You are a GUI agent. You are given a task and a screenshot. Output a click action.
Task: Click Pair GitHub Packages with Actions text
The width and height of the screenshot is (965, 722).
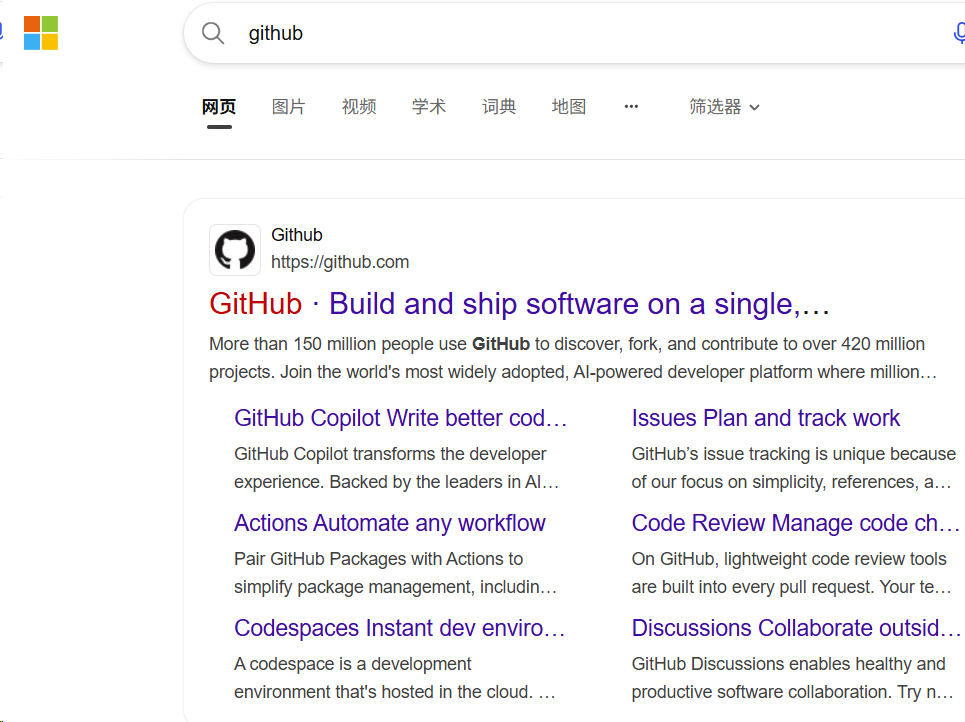(395, 573)
